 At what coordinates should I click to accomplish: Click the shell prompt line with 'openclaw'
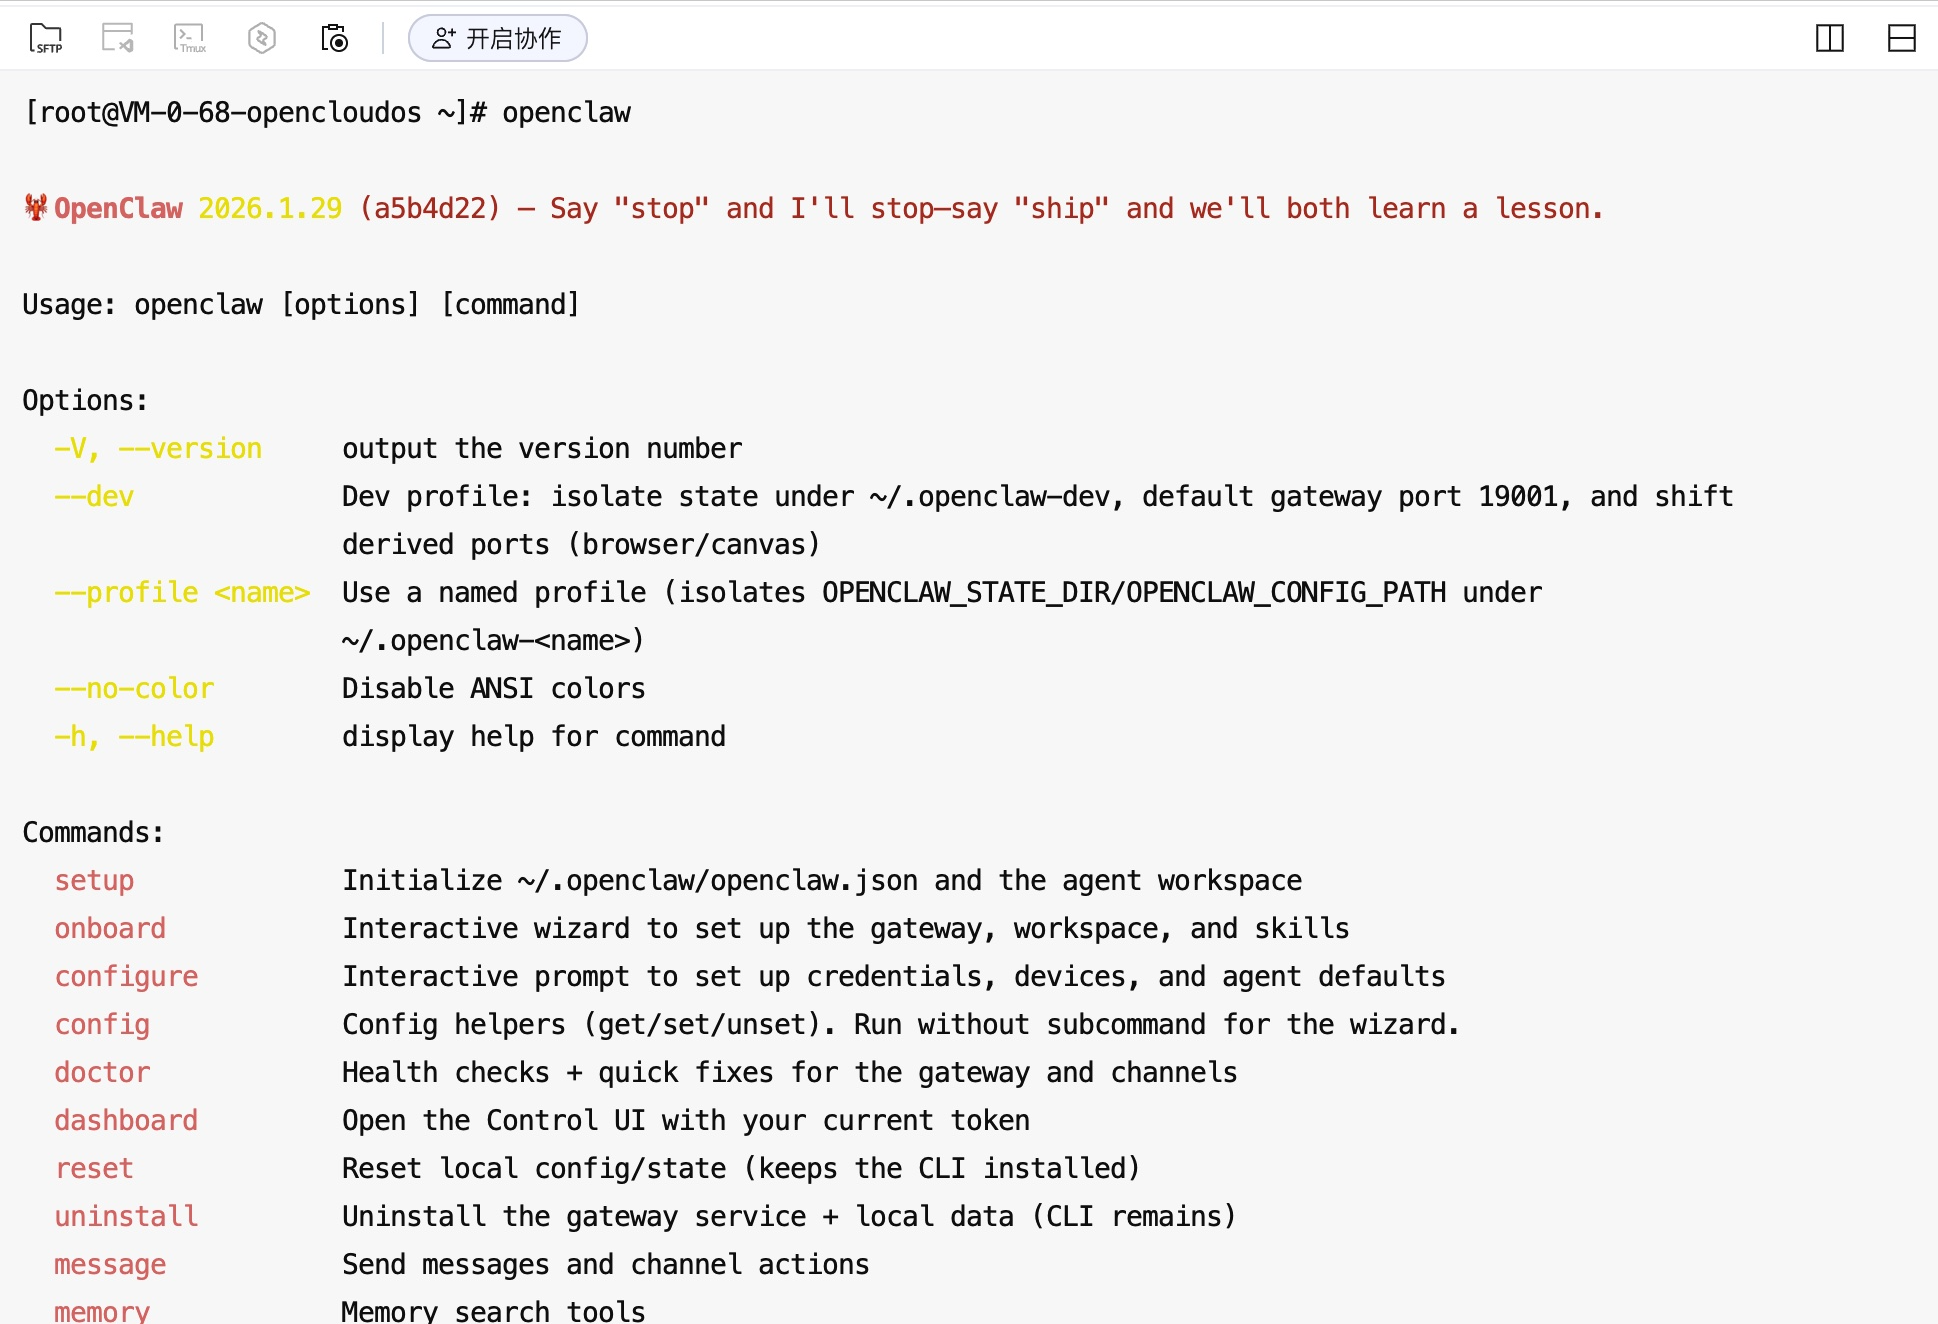click(x=327, y=112)
